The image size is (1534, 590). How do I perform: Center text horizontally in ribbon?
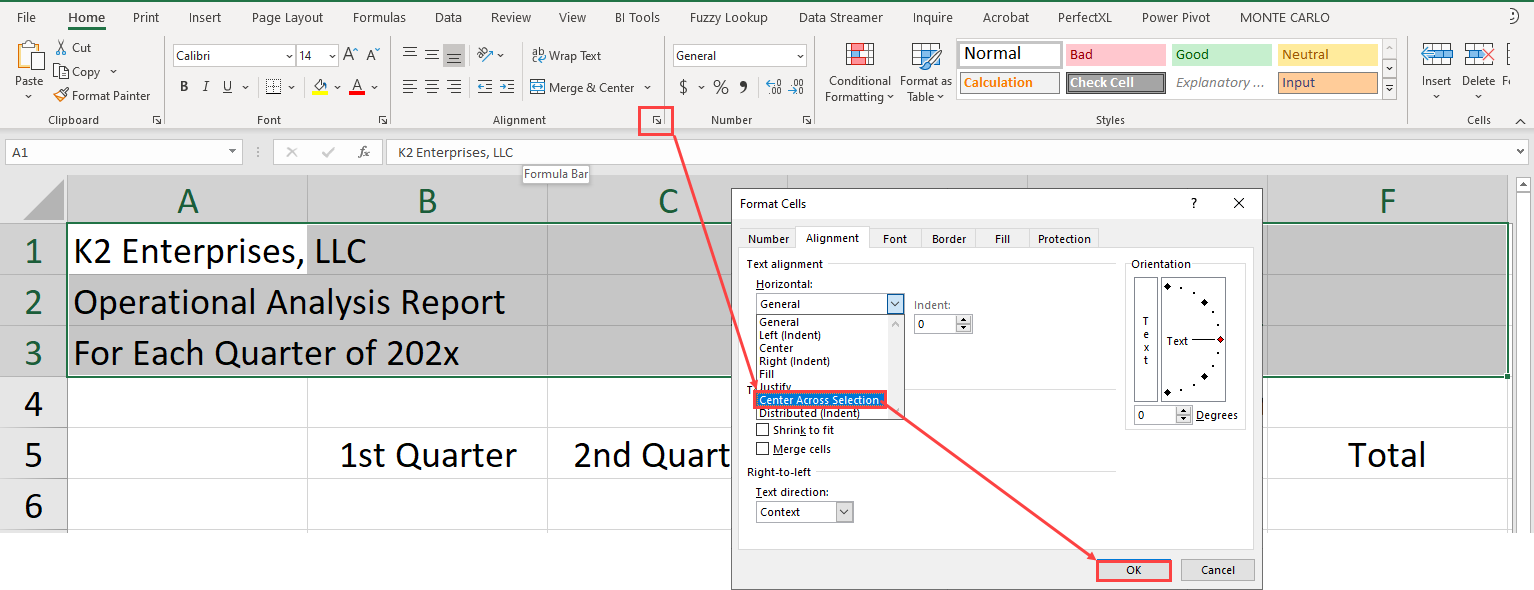coord(431,87)
